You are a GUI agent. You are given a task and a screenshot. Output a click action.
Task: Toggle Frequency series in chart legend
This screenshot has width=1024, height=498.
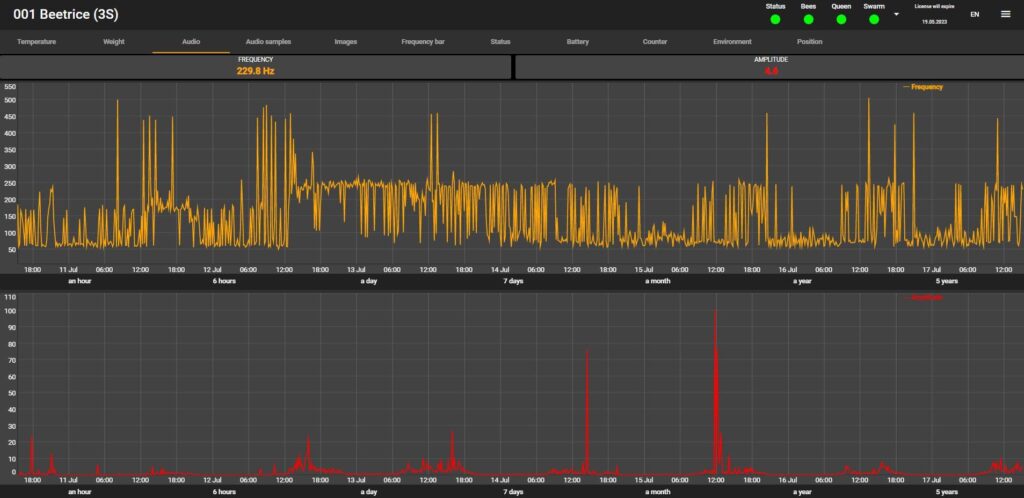(923, 87)
